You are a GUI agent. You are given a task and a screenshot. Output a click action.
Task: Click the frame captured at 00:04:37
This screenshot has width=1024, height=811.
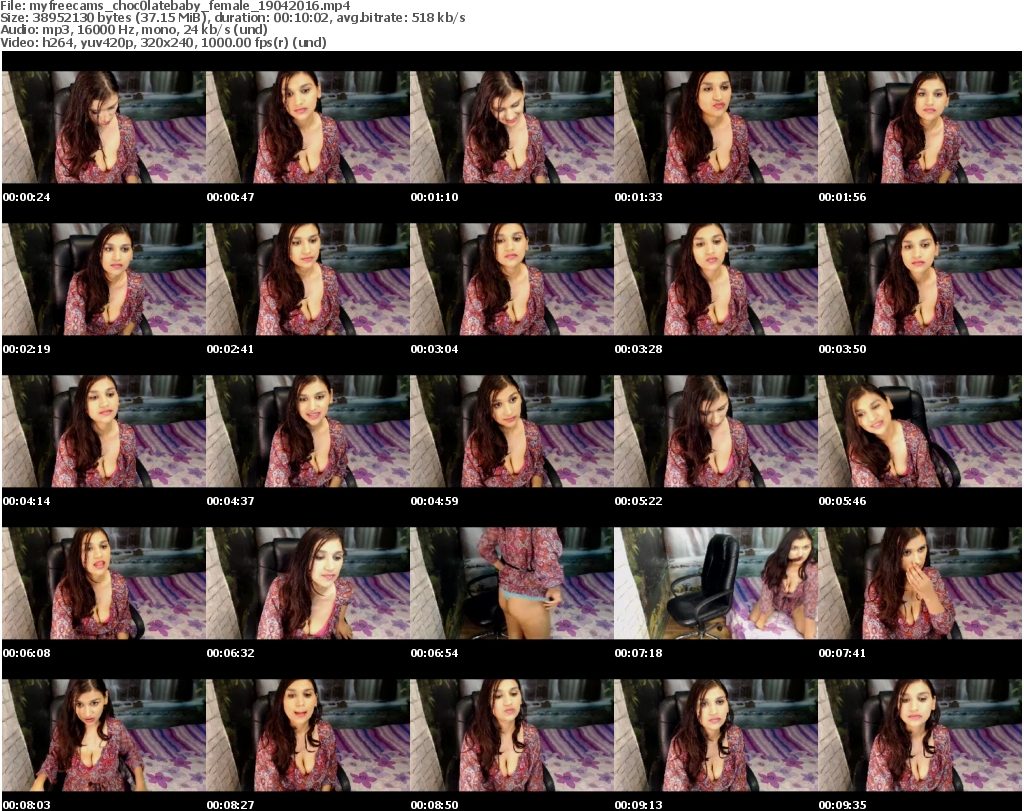[308, 431]
